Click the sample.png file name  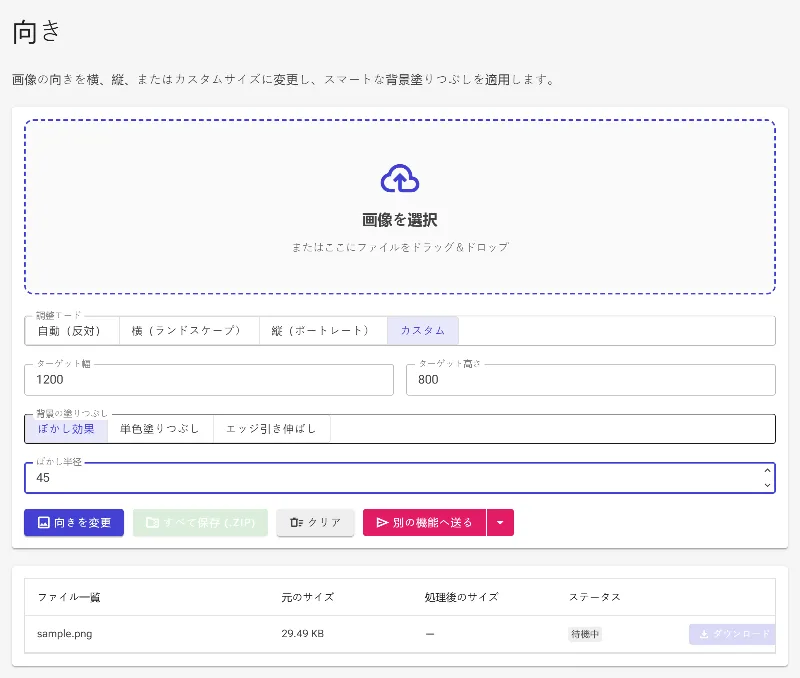click(65, 634)
